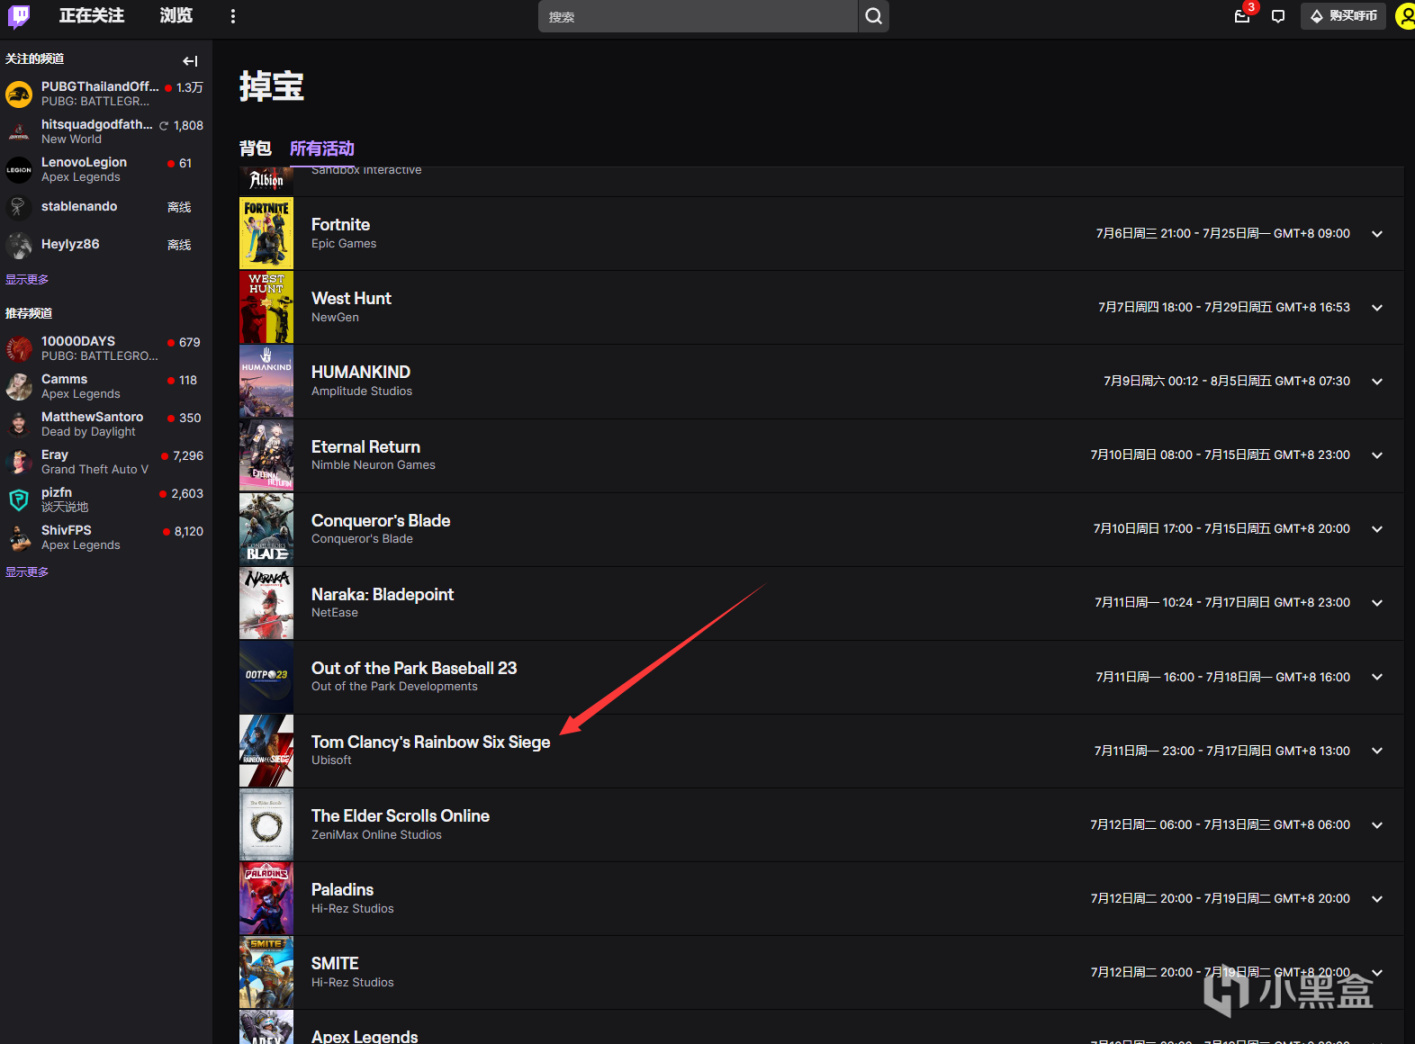The height and width of the screenshot is (1044, 1415).
Task: Open the Fortnite game thumbnail
Action: pos(266,233)
